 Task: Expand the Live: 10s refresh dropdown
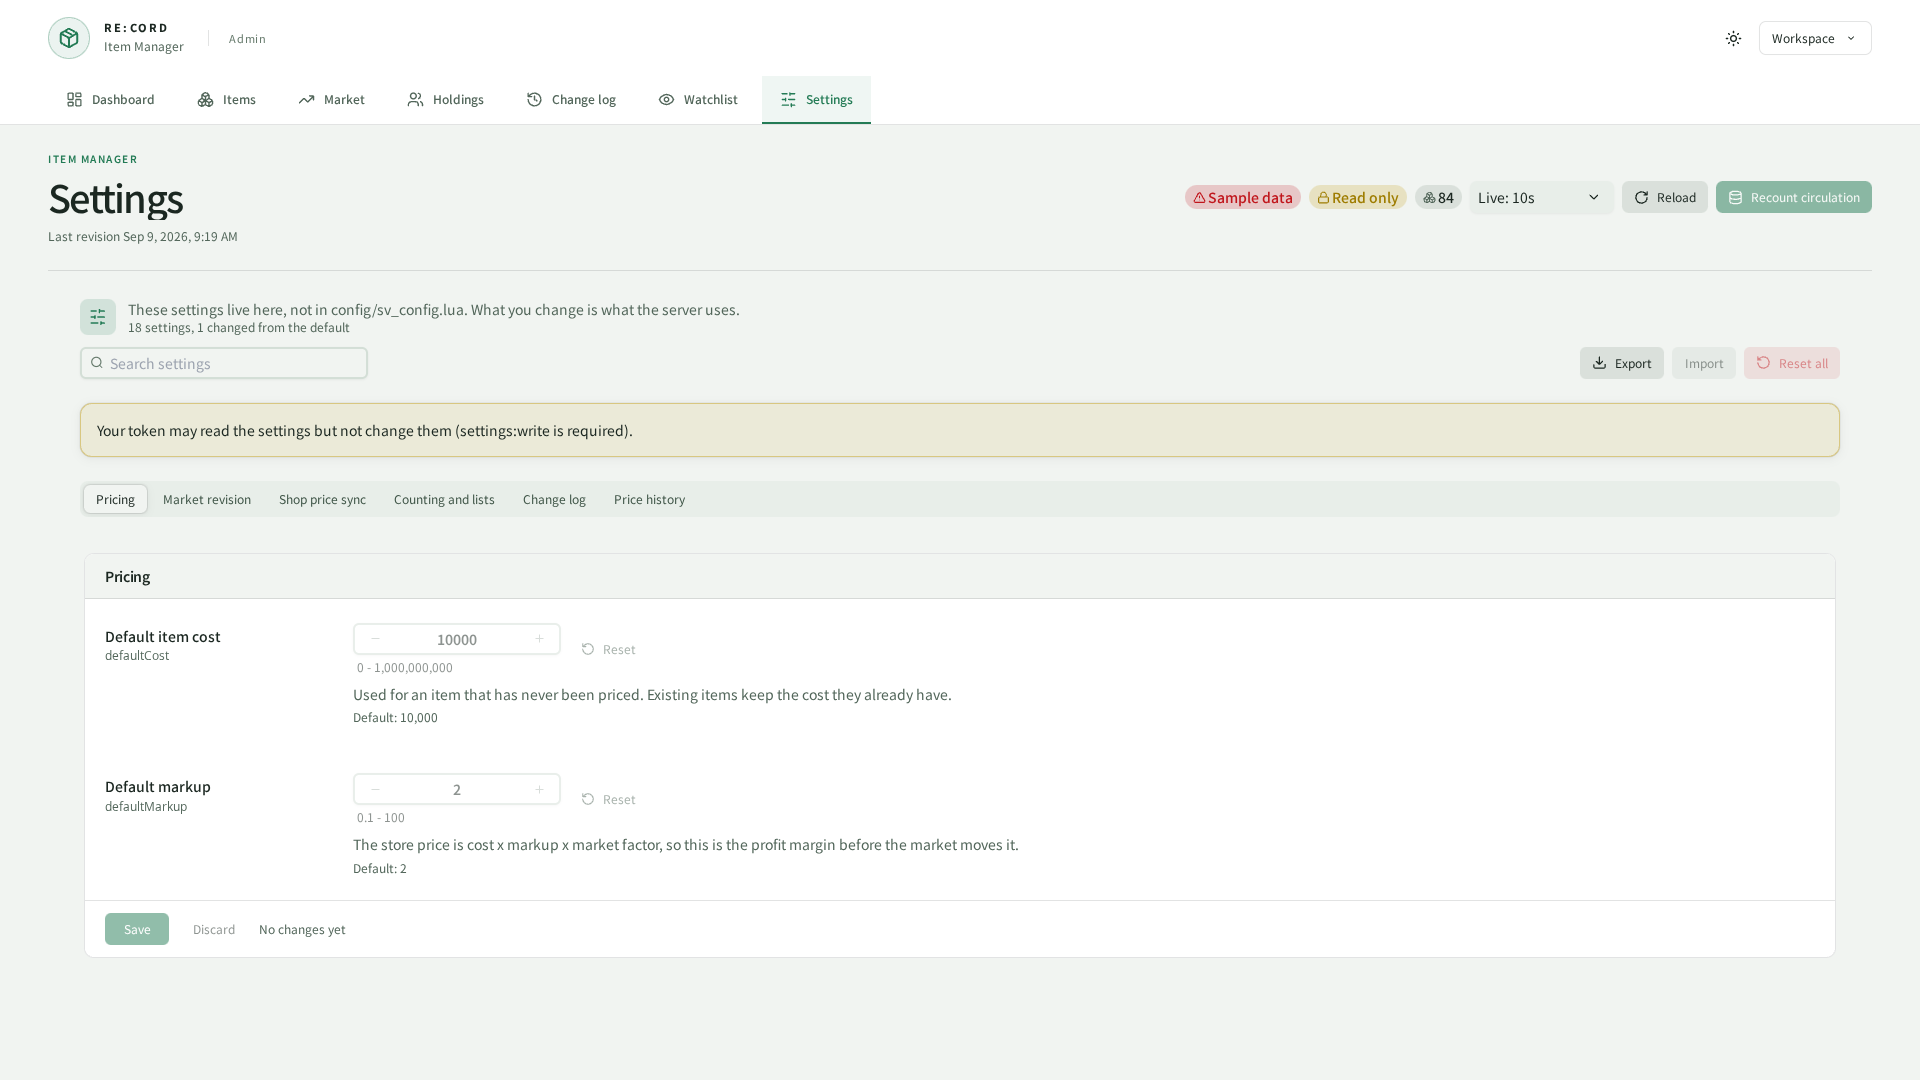pyautogui.click(x=1541, y=197)
